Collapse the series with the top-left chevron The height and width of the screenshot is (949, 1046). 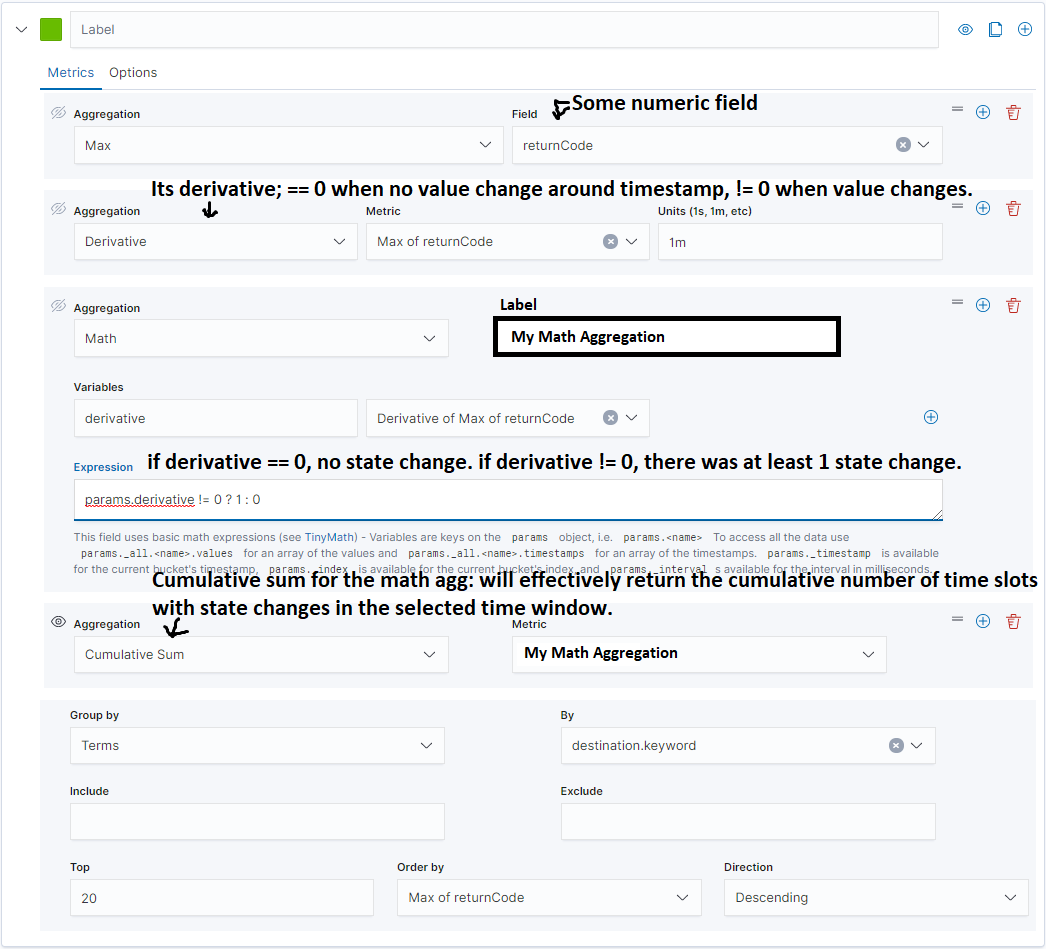[x=22, y=29]
